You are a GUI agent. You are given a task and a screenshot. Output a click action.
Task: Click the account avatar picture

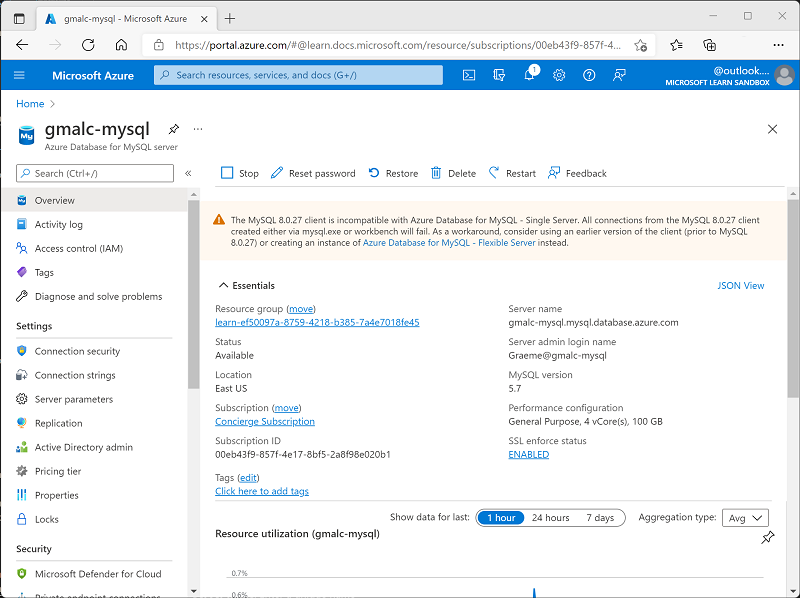784,76
